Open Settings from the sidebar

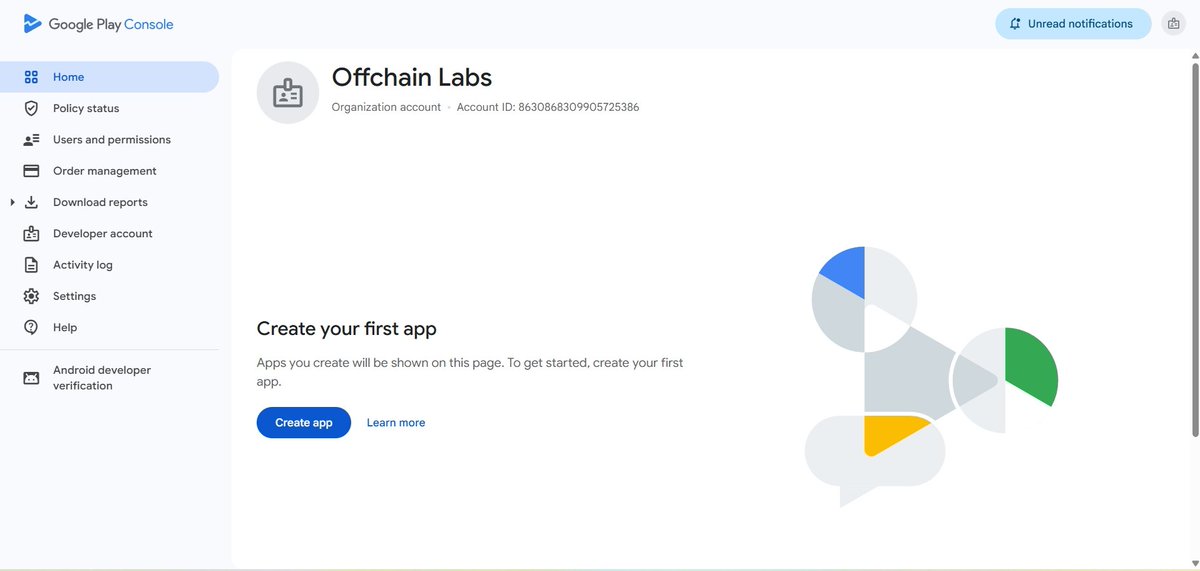[x=109, y=296]
